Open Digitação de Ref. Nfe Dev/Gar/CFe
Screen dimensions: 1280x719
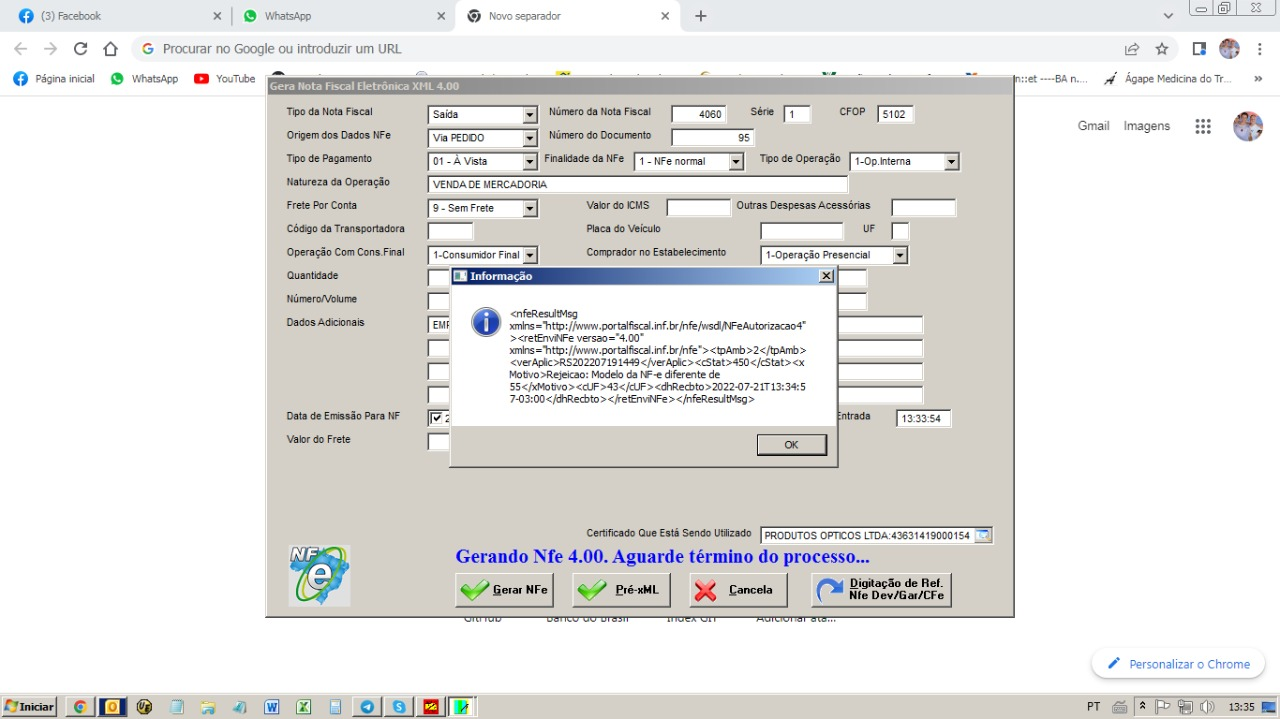coord(881,590)
